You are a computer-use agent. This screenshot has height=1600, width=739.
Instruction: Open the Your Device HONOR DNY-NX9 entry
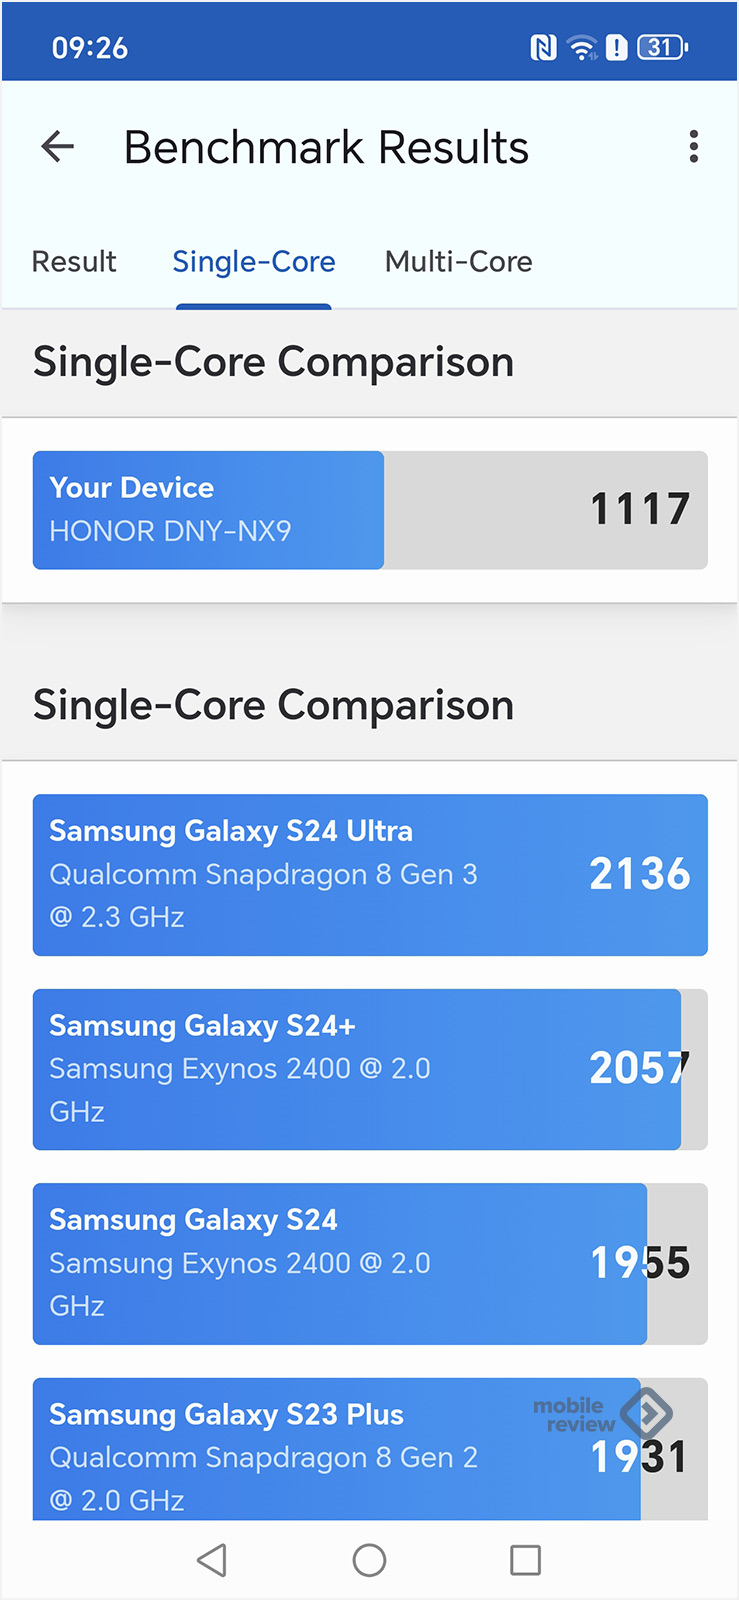(370, 510)
